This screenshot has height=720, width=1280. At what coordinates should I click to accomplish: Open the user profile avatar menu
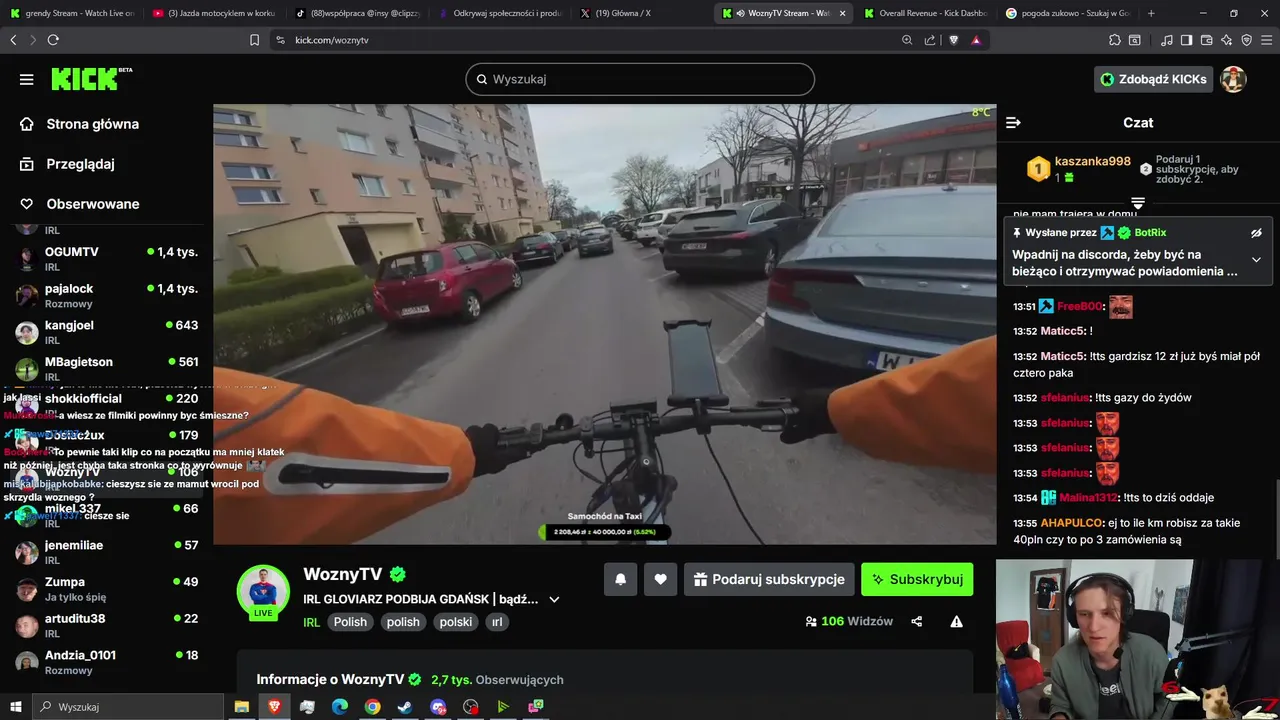1233,79
